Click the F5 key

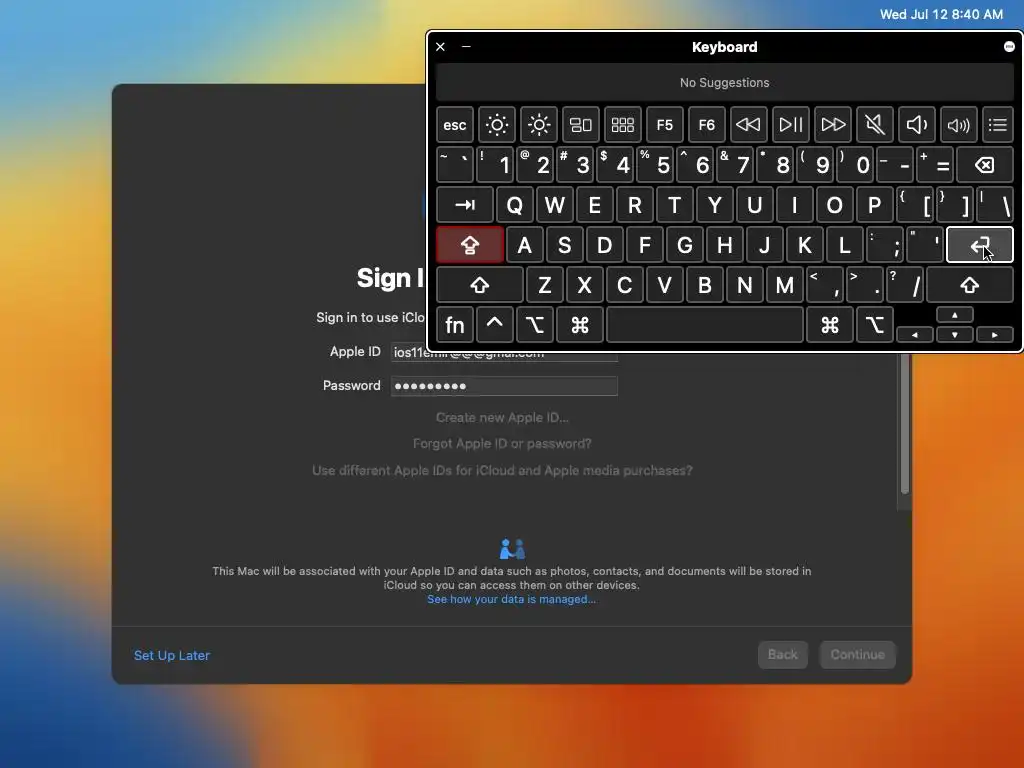coord(664,125)
